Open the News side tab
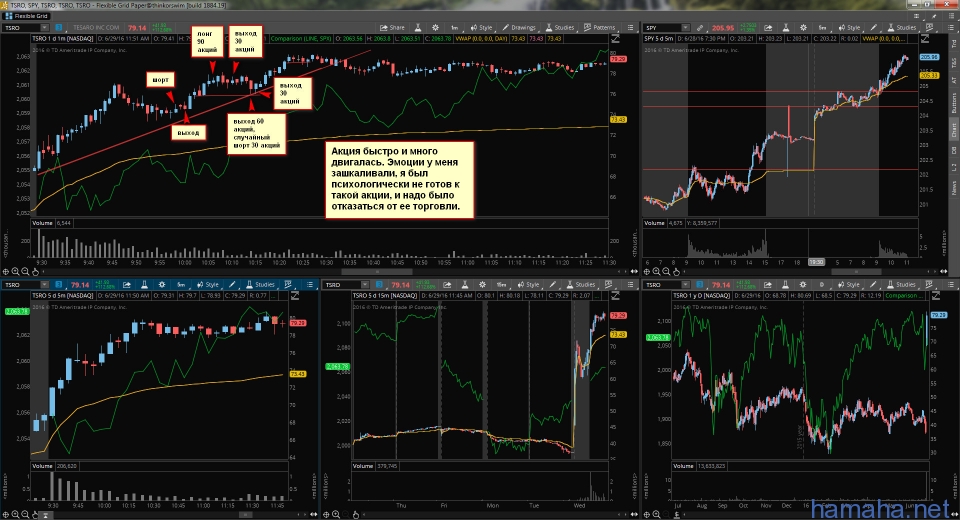Viewport: 960px width, 520px height. [954, 187]
